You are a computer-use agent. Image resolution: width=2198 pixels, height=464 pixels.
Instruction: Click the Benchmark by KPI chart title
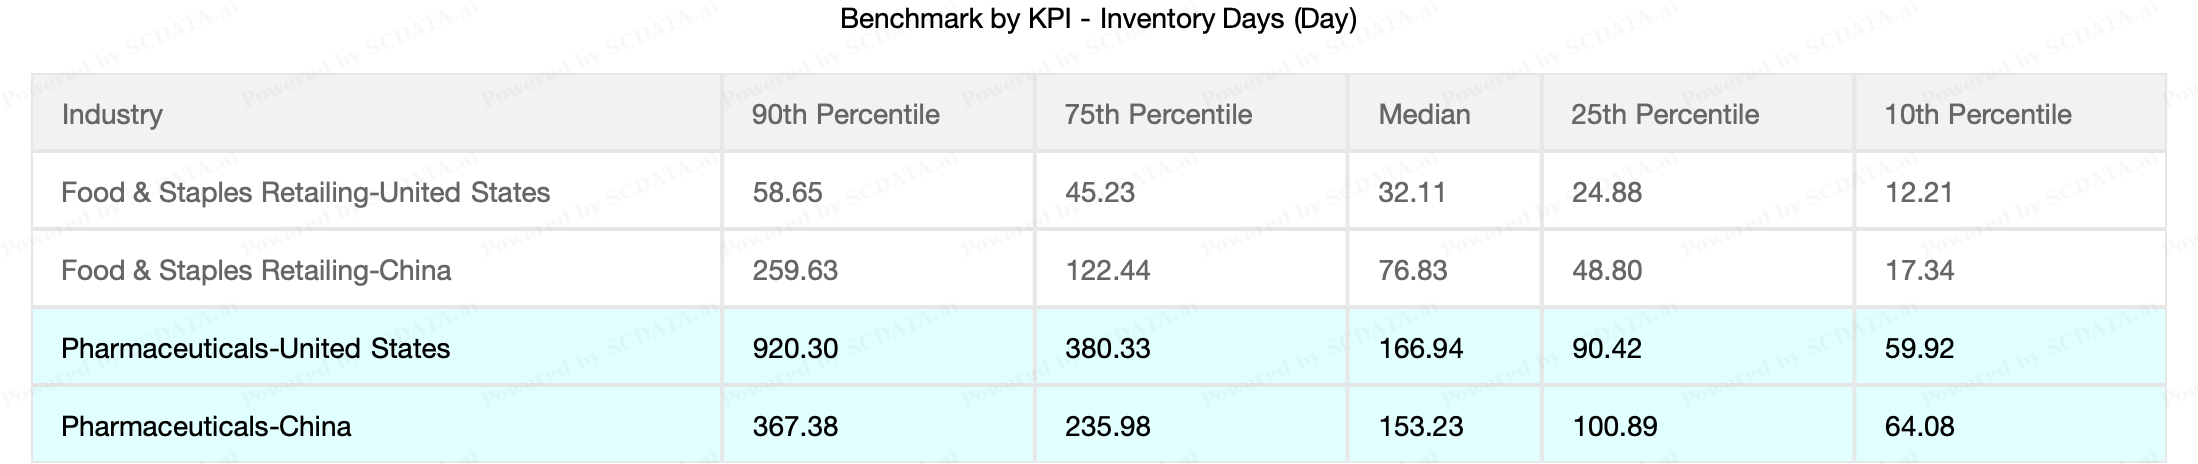(x=1098, y=19)
